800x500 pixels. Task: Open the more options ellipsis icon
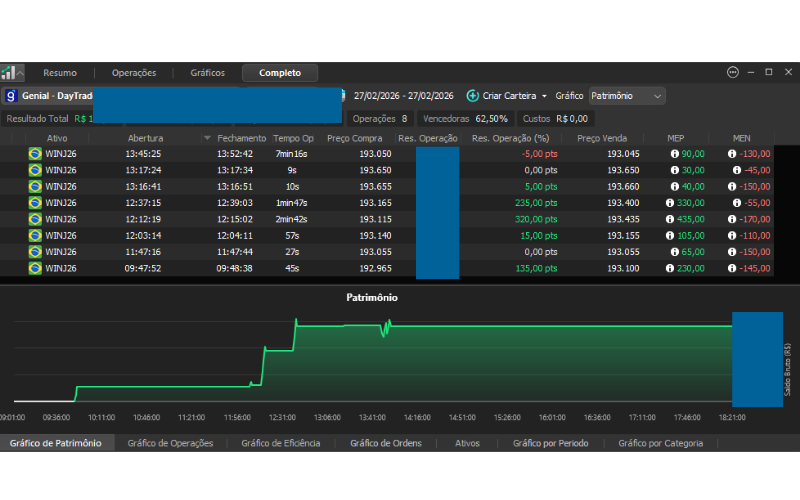pos(733,73)
